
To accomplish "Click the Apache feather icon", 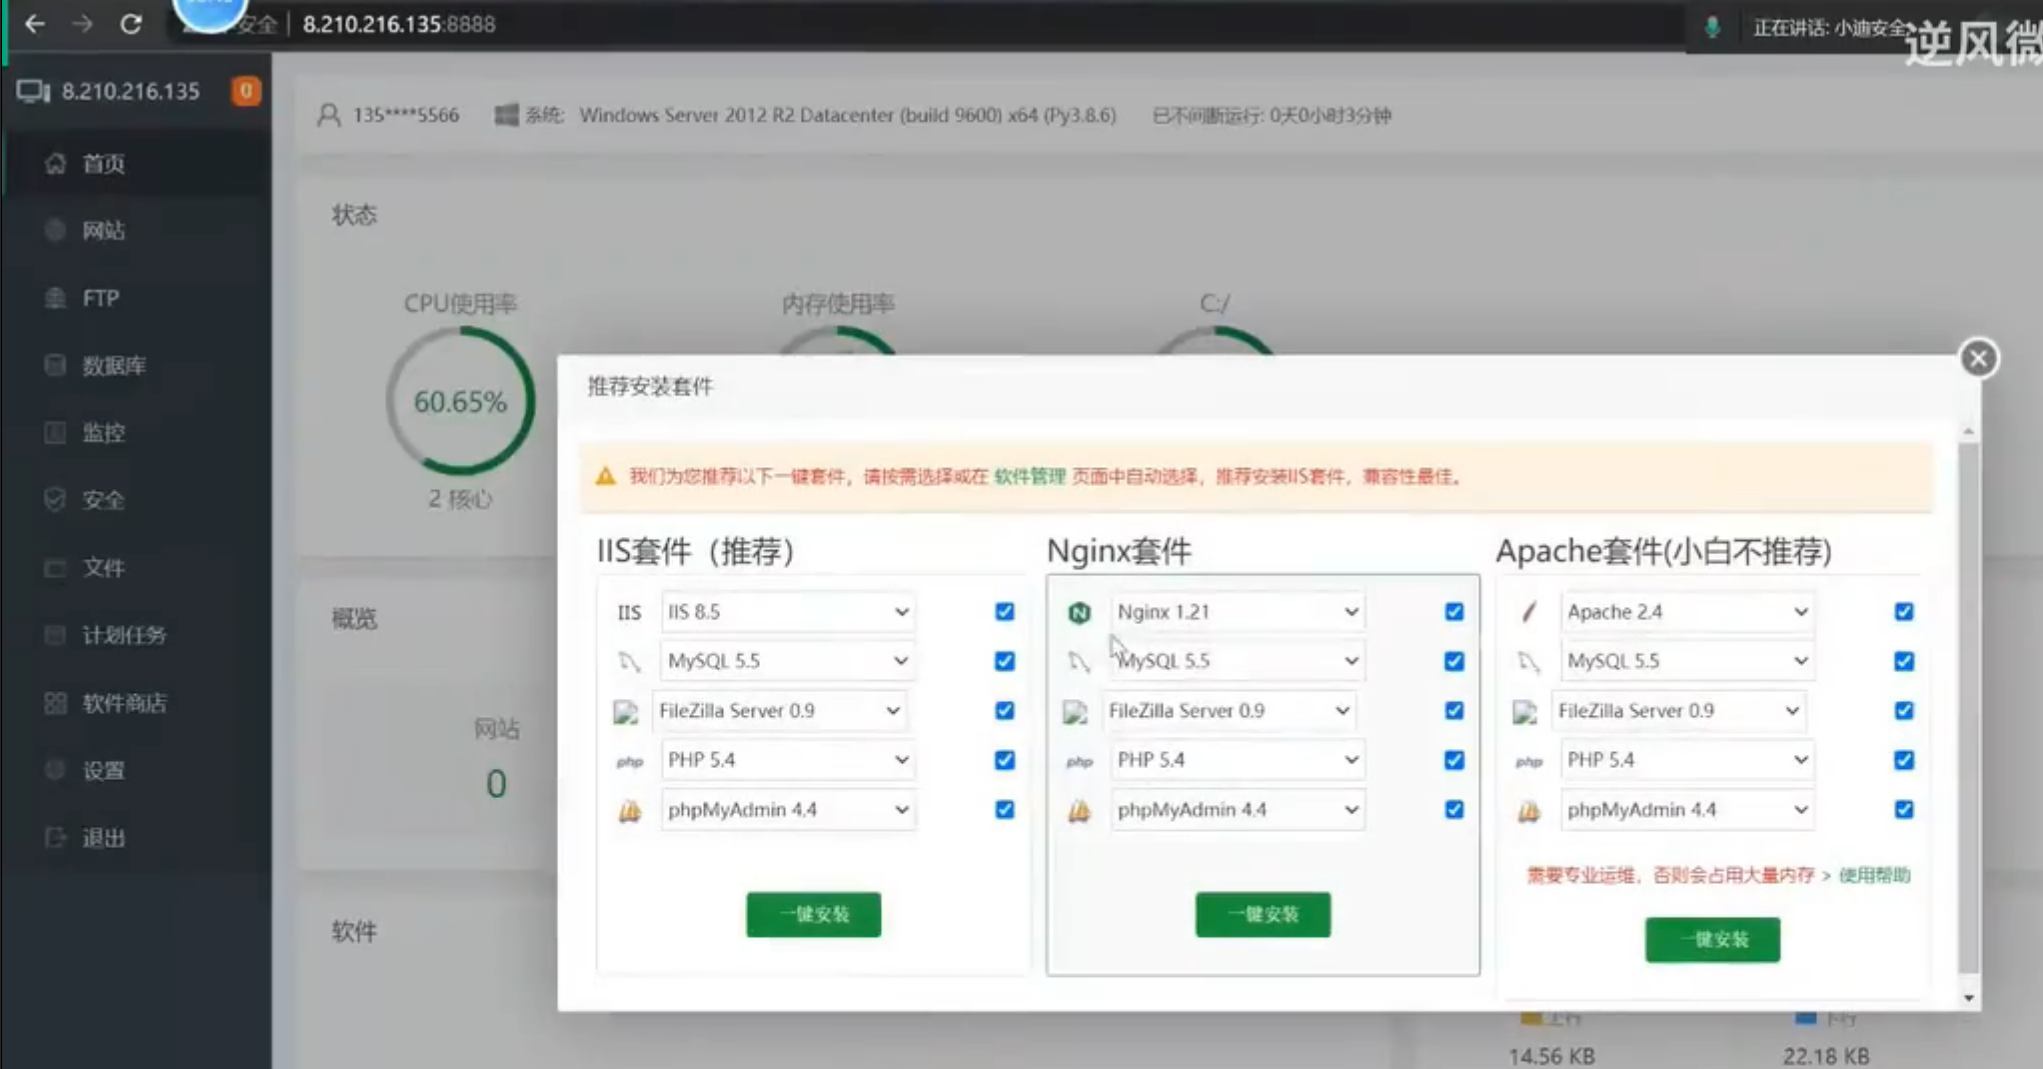I will click(x=1528, y=611).
